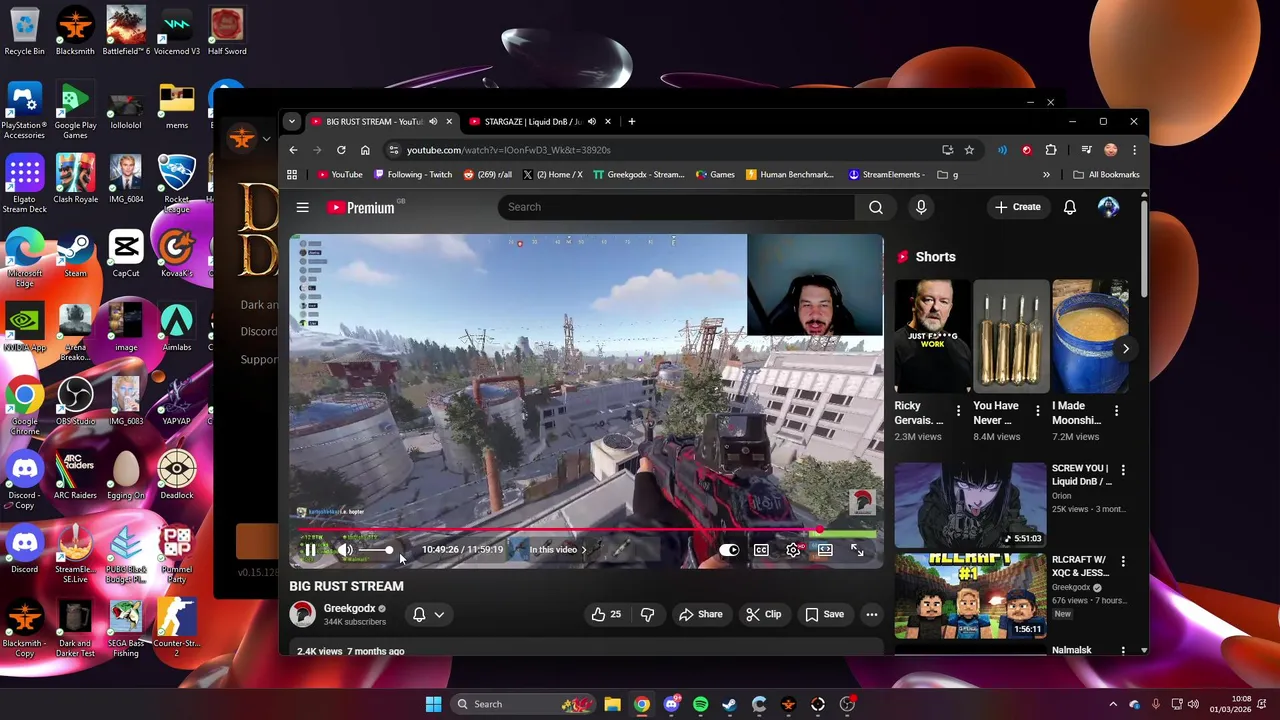Open the Windows Start menu
Screen dimensions: 1280x720
point(433,704)
